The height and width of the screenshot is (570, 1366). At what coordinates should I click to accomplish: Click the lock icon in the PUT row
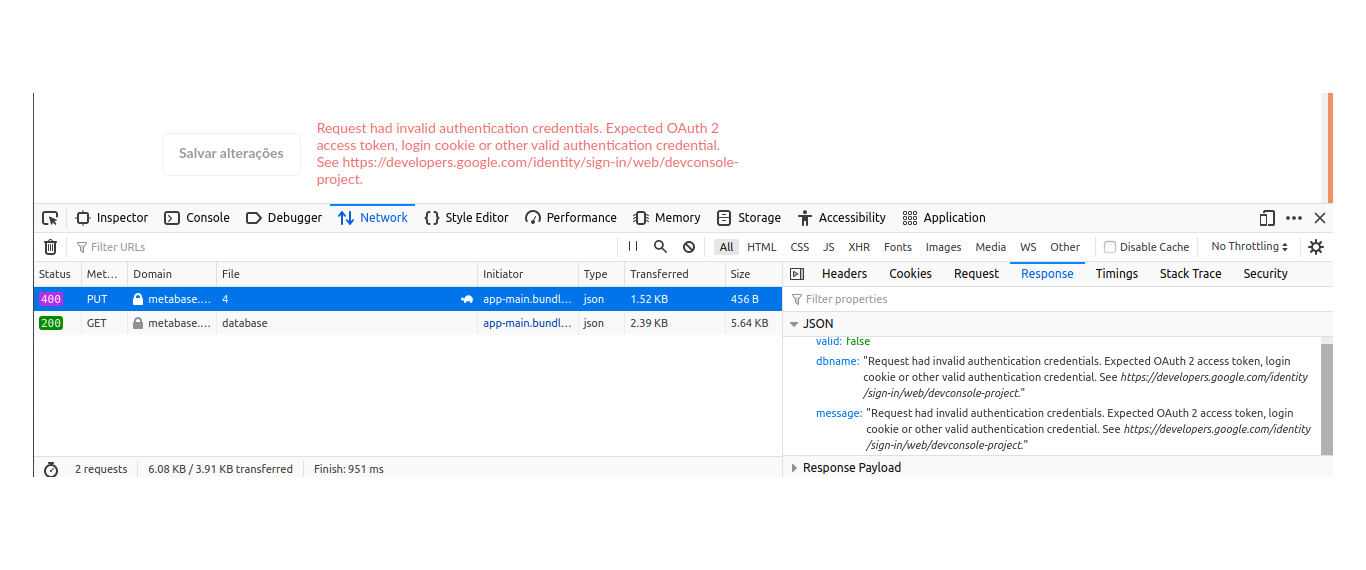point(138,299)
